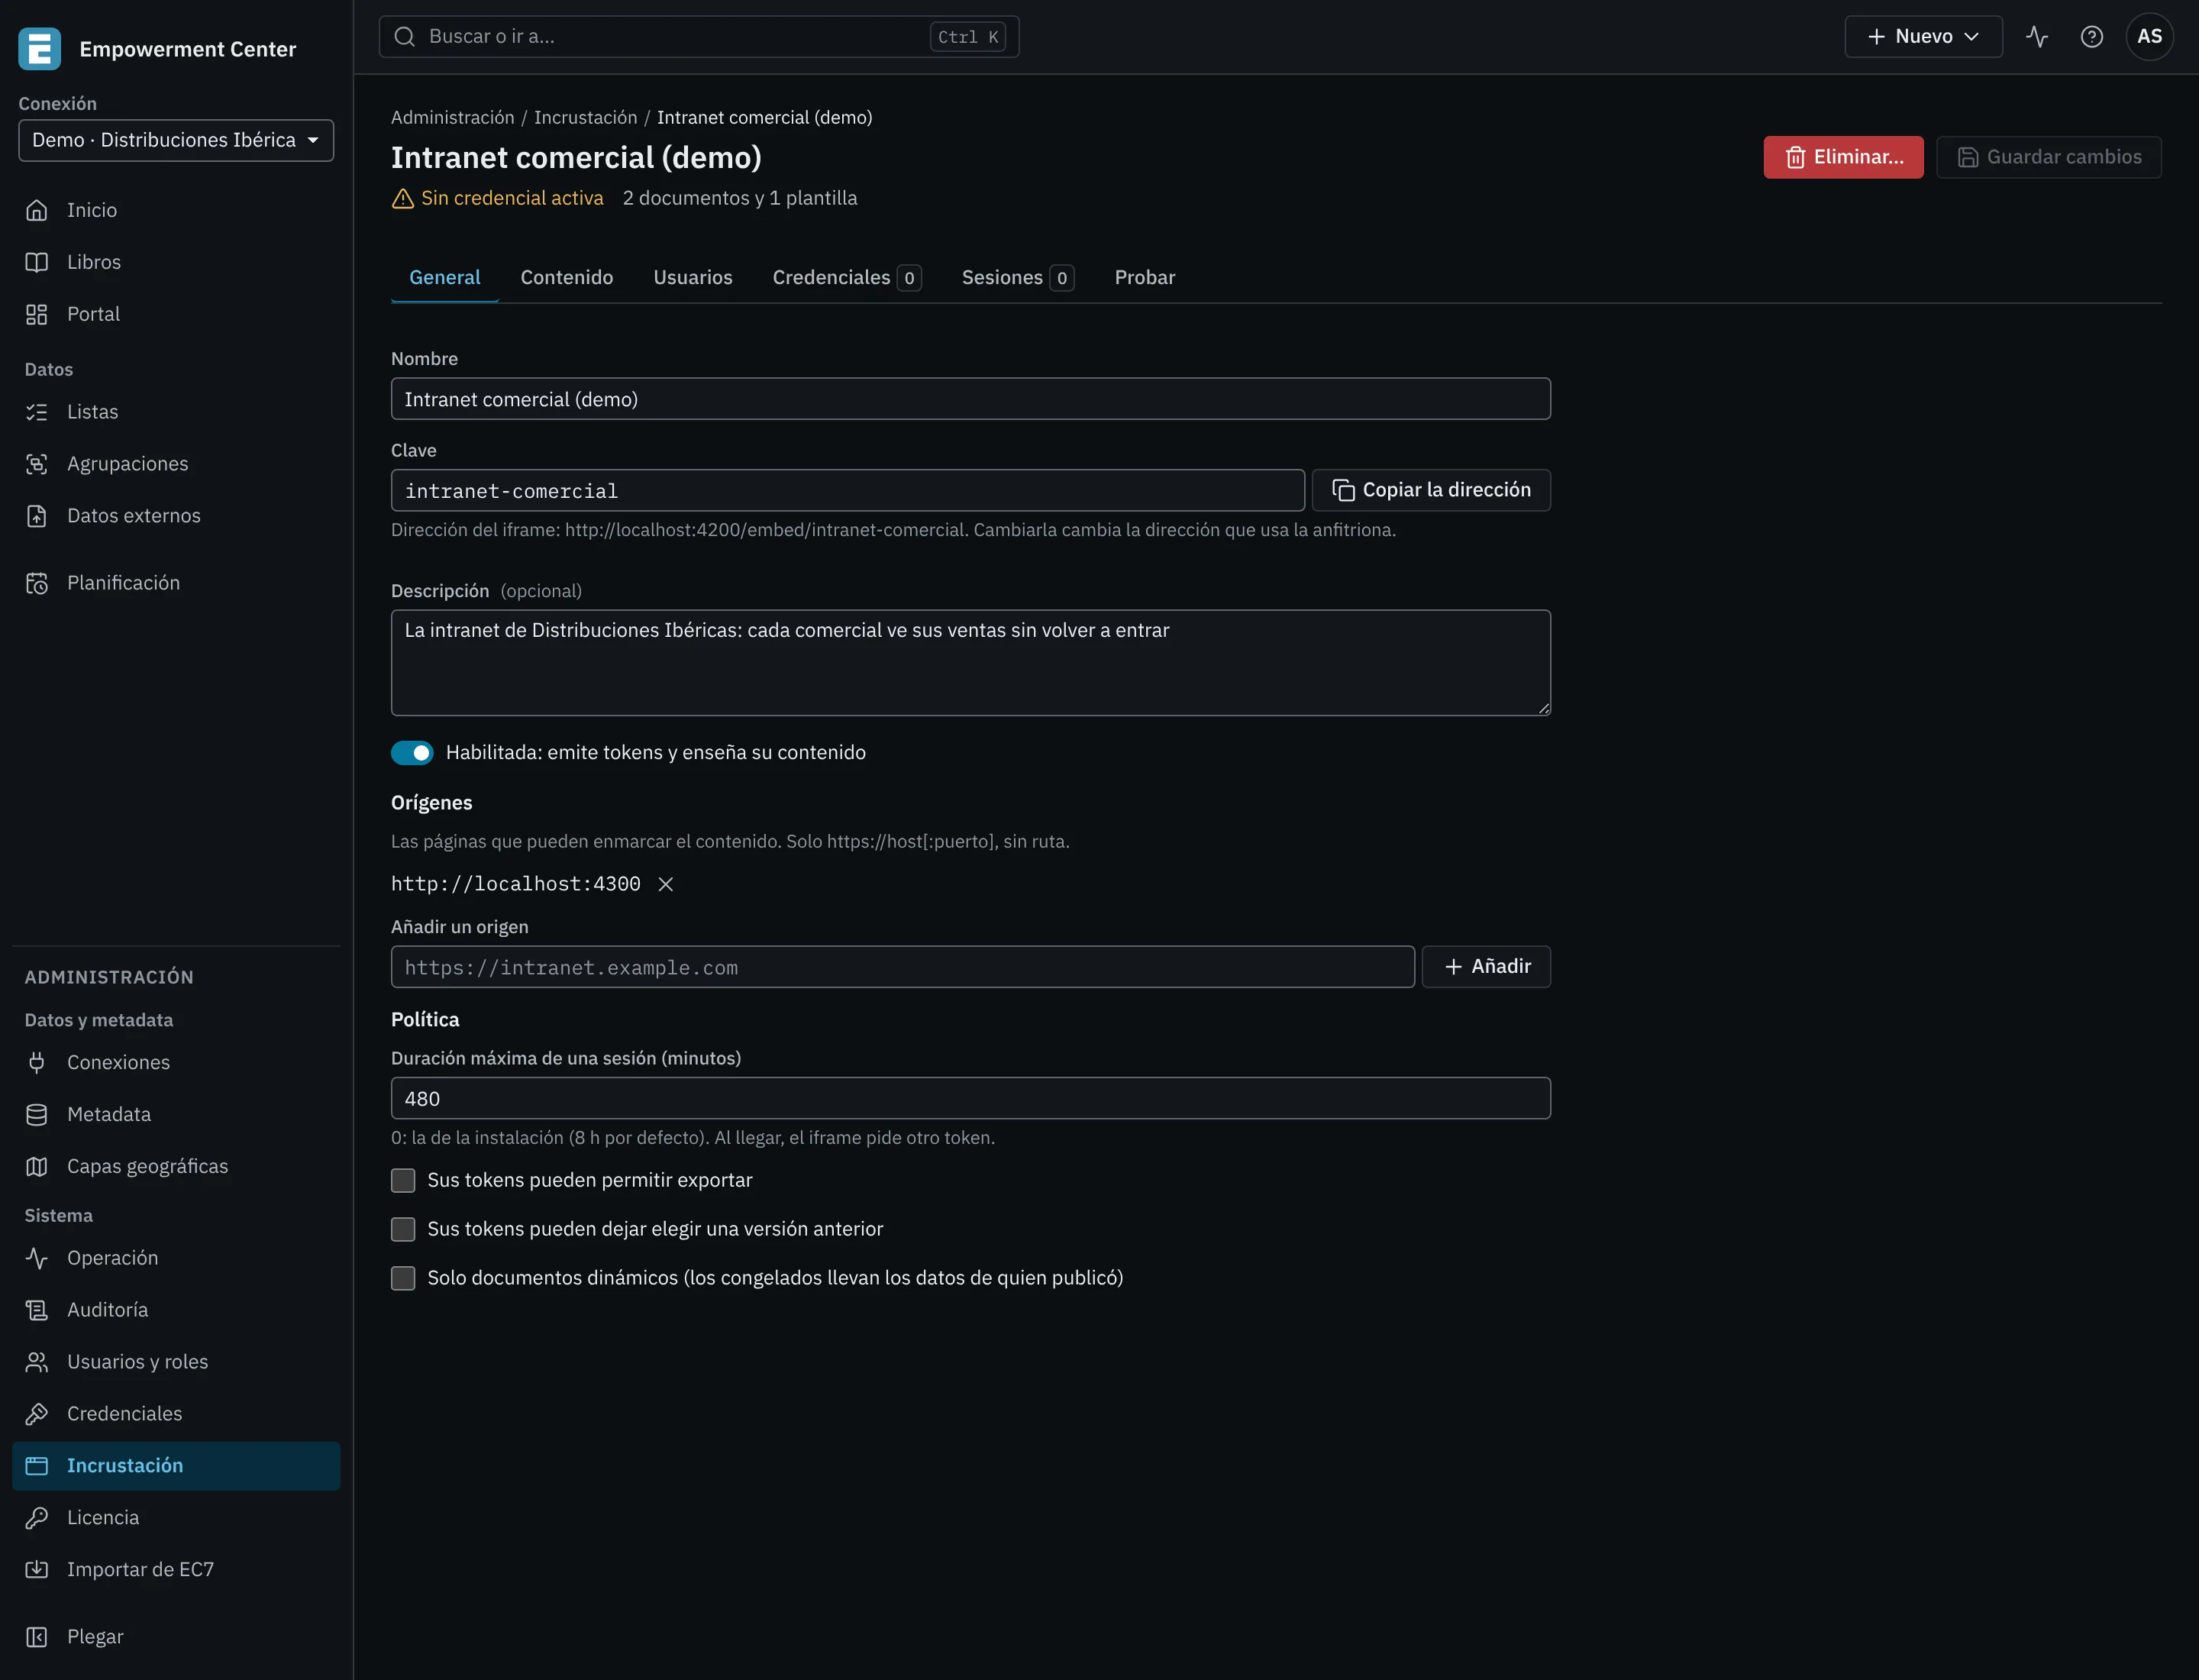Open Metadata in sidebar
This screenshot has height=1680, width=2199.
pos(176,1114)
